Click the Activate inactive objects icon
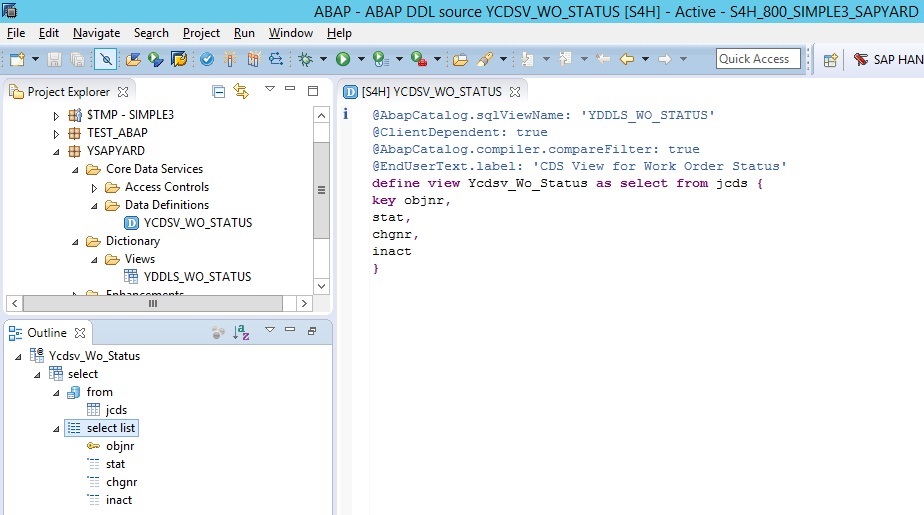Screen dimensions: 924x515 tap(253, 59)
